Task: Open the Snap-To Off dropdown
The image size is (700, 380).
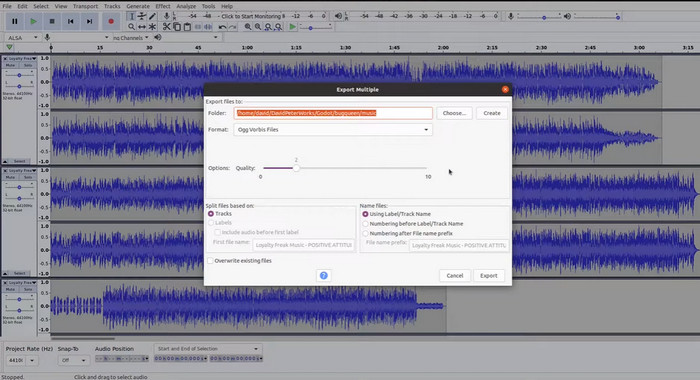Action: pyautogui.click(x=73, y=360)
